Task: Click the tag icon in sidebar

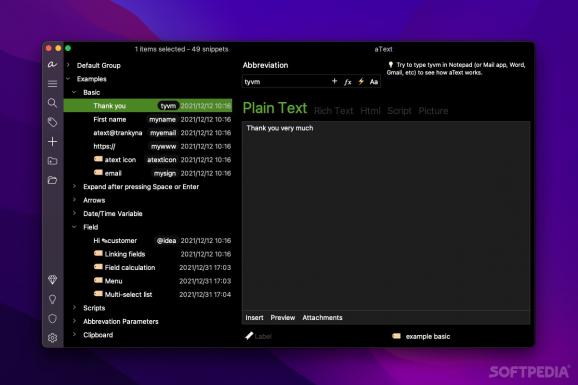Action: coord(52,122)
